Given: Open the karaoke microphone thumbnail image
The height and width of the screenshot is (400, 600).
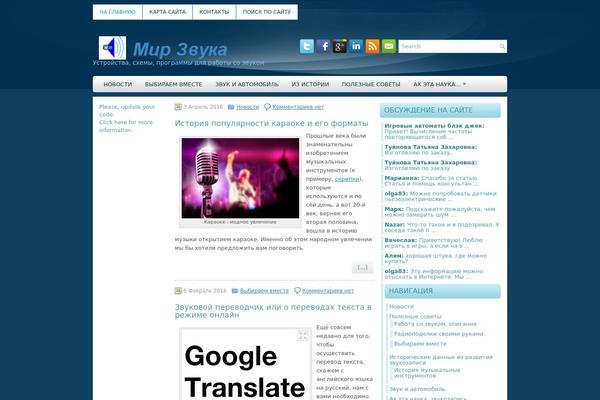Looking at the screenshot, I should point(240,178).
